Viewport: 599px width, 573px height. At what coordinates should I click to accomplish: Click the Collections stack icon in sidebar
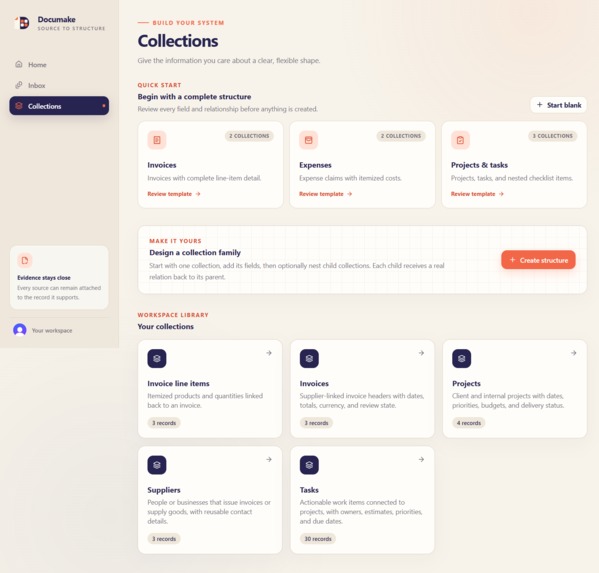click(x=19, y=106)
